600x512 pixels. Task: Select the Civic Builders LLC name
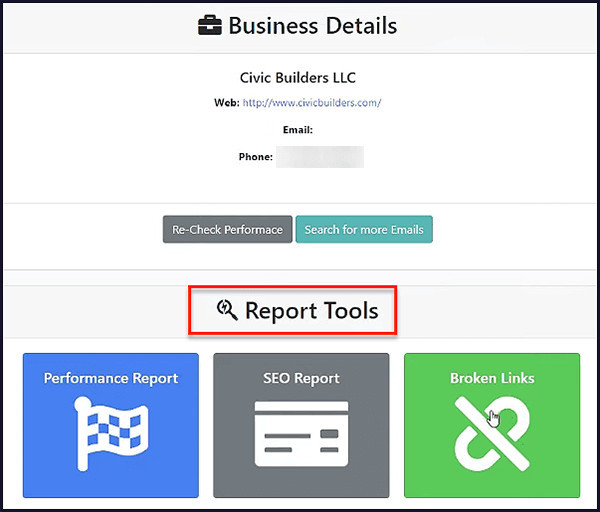[x=298, y=78]
